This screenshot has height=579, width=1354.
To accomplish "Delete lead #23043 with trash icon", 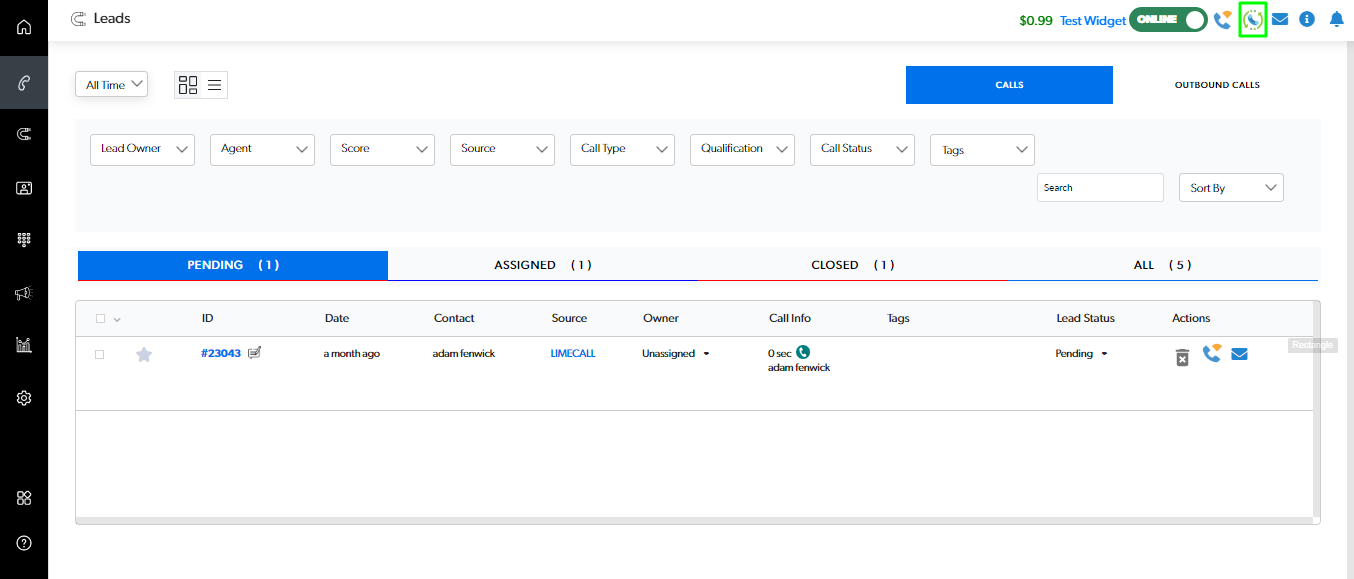I will click(1182, 357).
